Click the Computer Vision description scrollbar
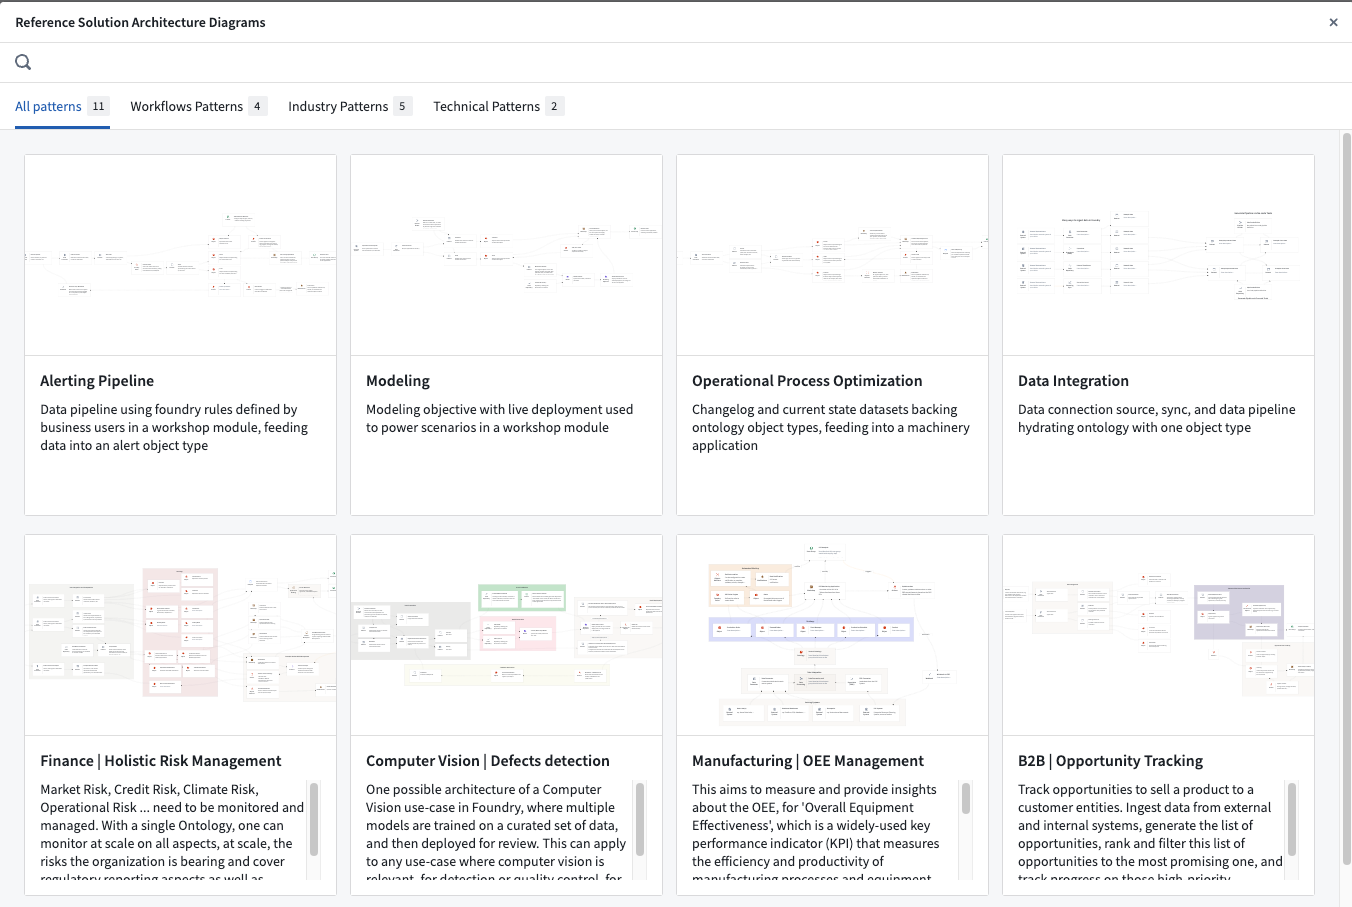The image size is (1352, 907). [640, 819]
